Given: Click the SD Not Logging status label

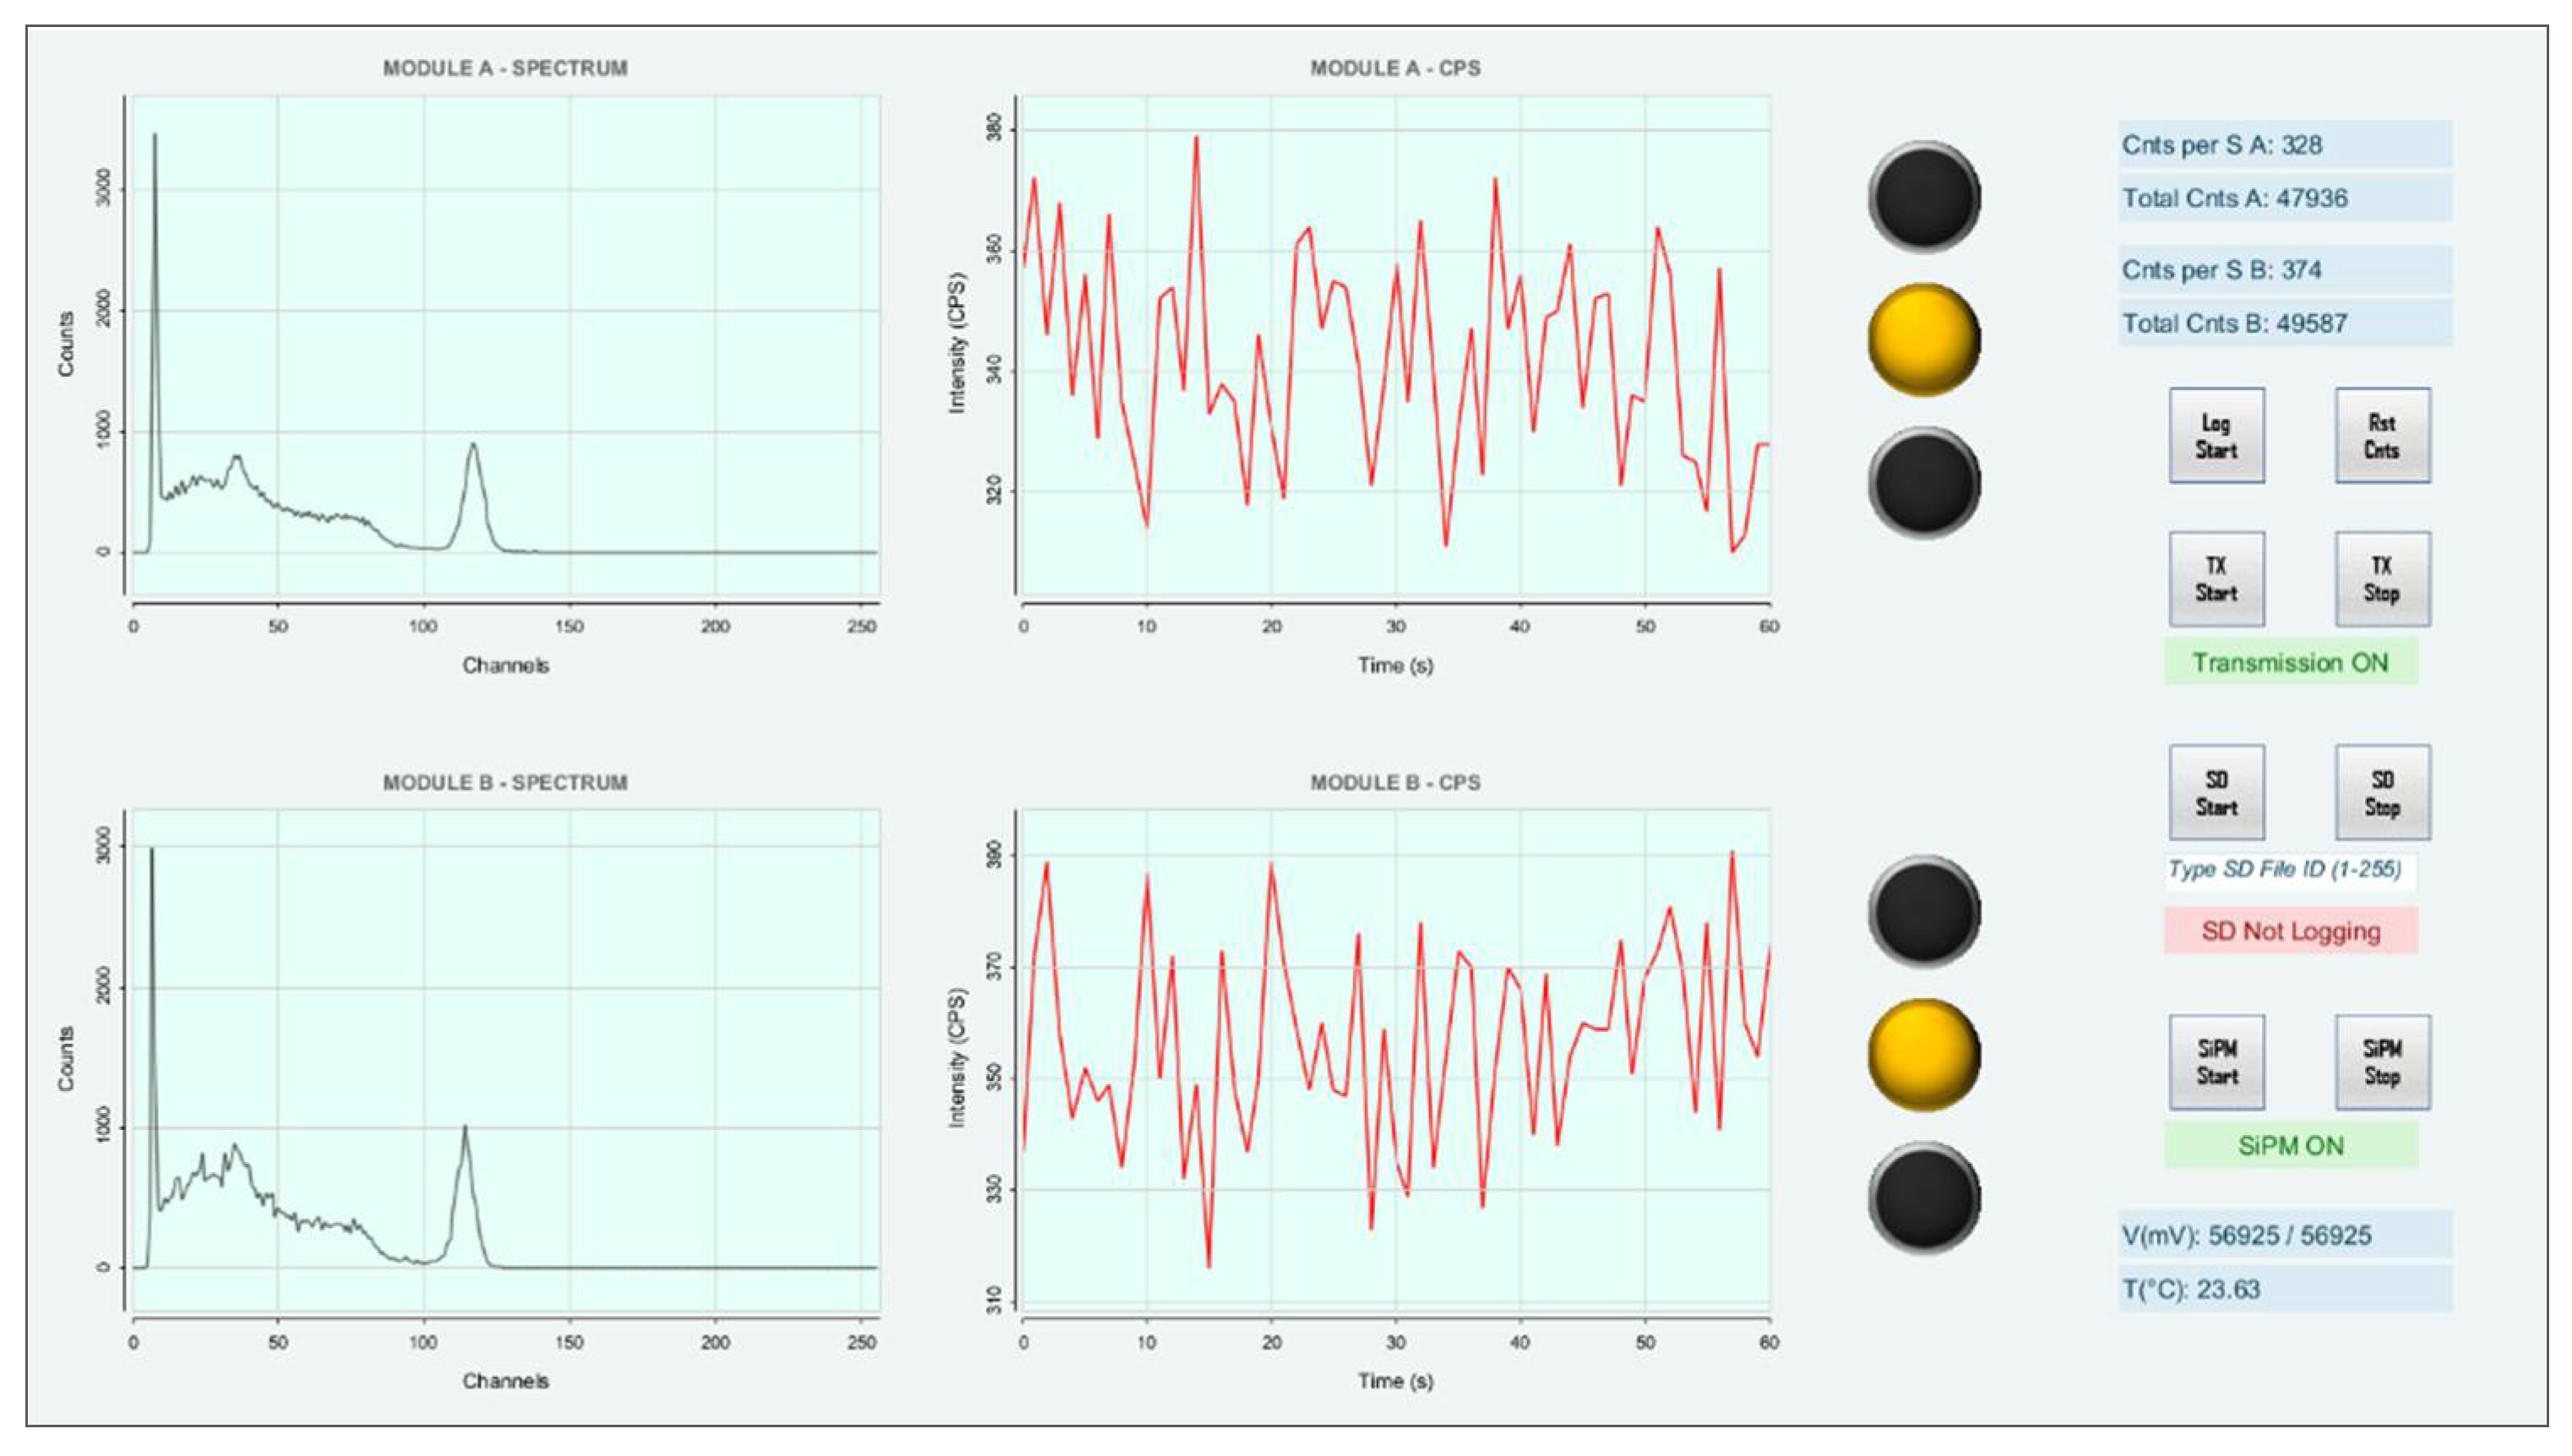Looking at the screenshot, I should [x=2290, y=931].
